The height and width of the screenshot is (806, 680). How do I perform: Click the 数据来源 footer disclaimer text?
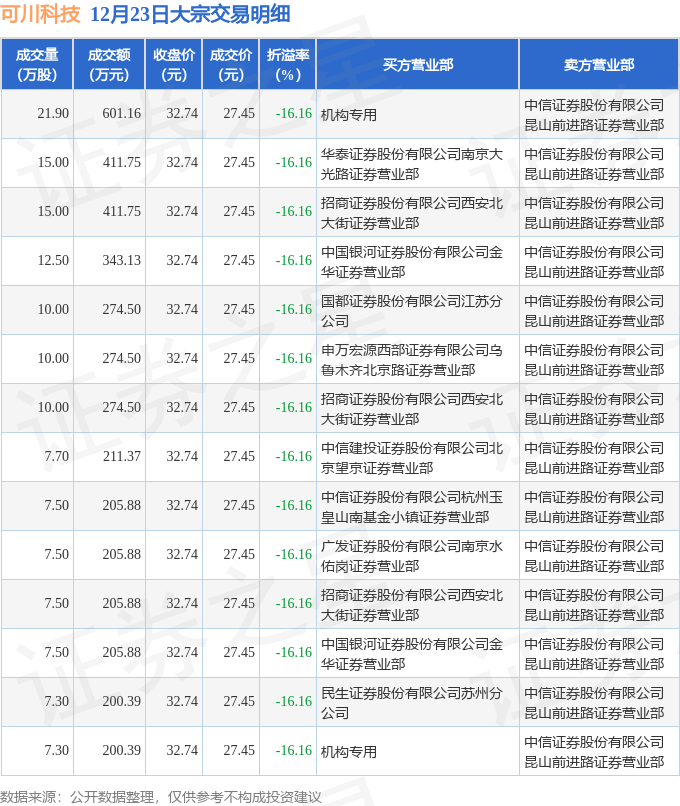tap(161, 796)
